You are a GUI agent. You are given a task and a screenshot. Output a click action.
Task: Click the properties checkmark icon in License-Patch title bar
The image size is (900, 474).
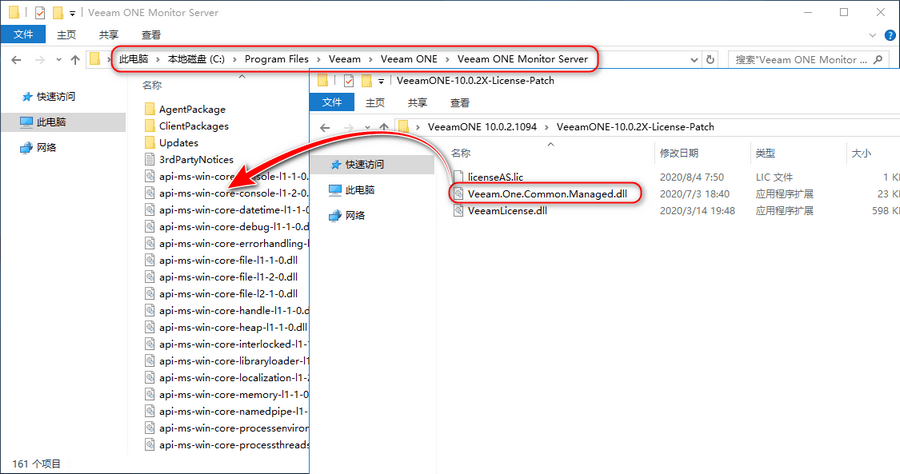tap(348, 80)
